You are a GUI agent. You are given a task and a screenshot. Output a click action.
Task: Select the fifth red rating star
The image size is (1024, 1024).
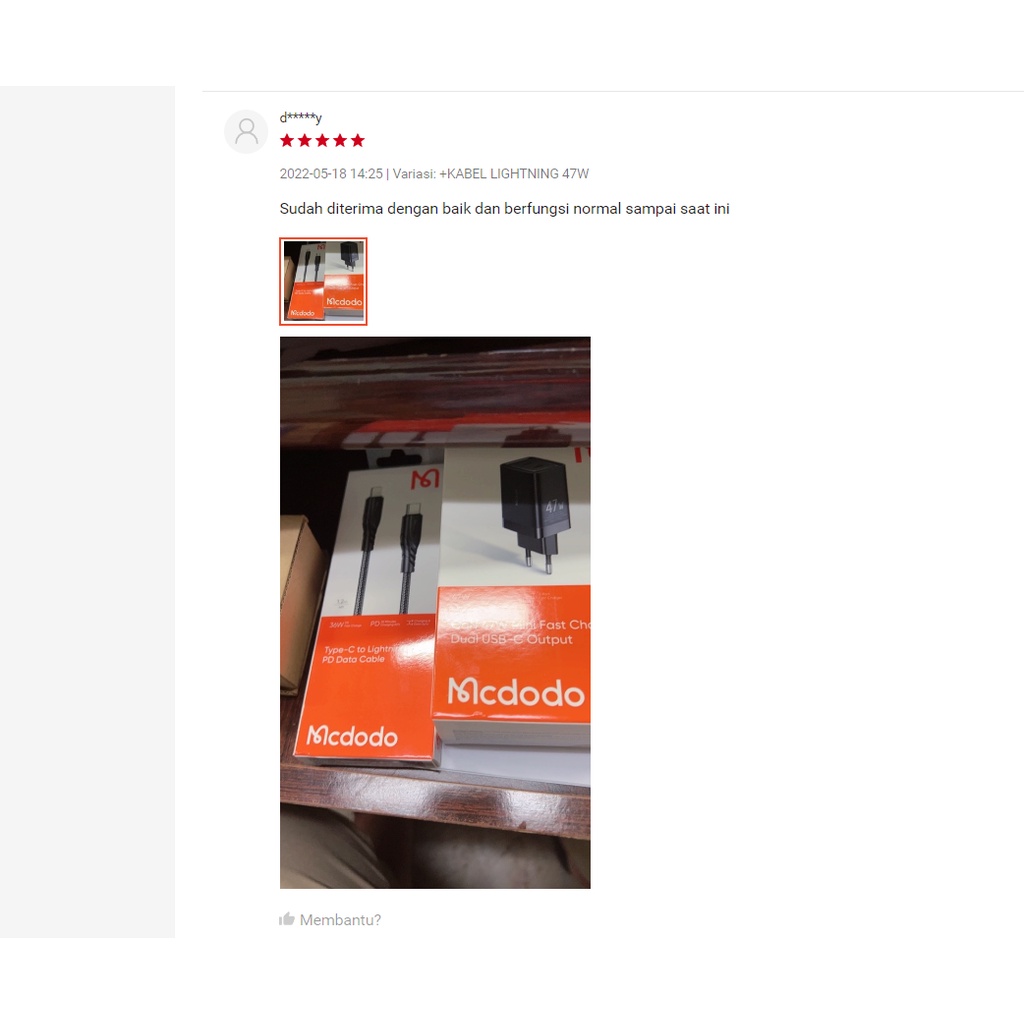(x=357, y=140)
